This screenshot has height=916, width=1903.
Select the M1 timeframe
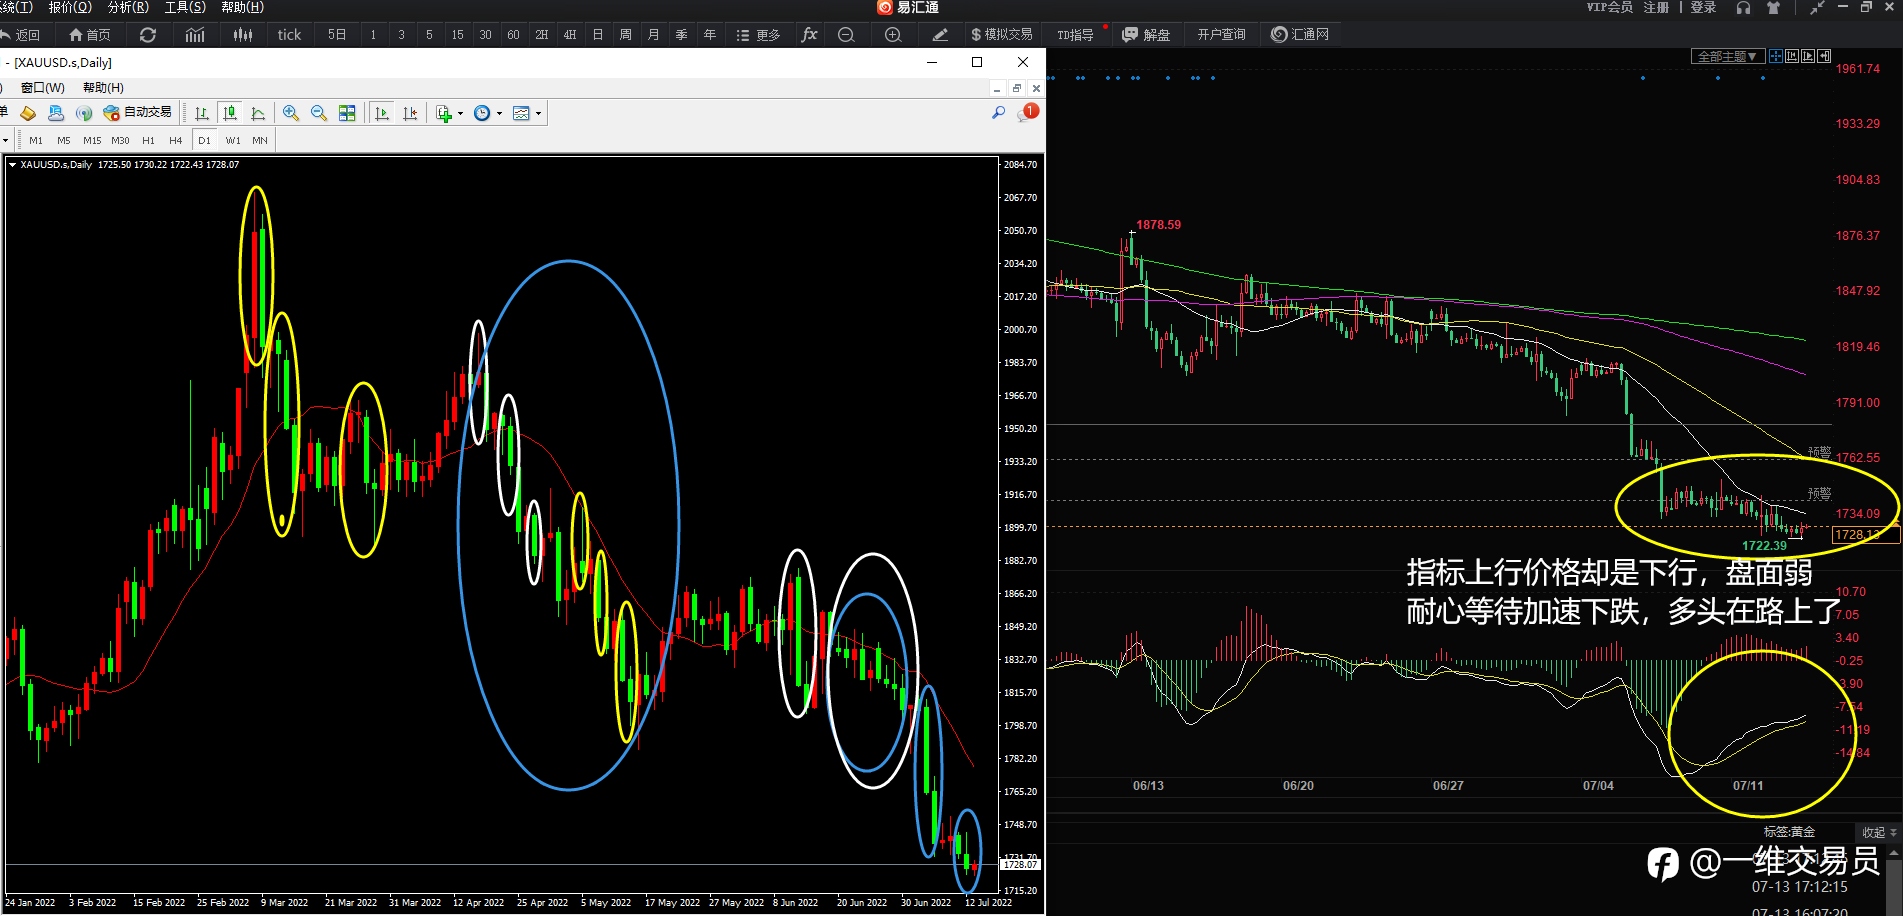click(36, 141)
